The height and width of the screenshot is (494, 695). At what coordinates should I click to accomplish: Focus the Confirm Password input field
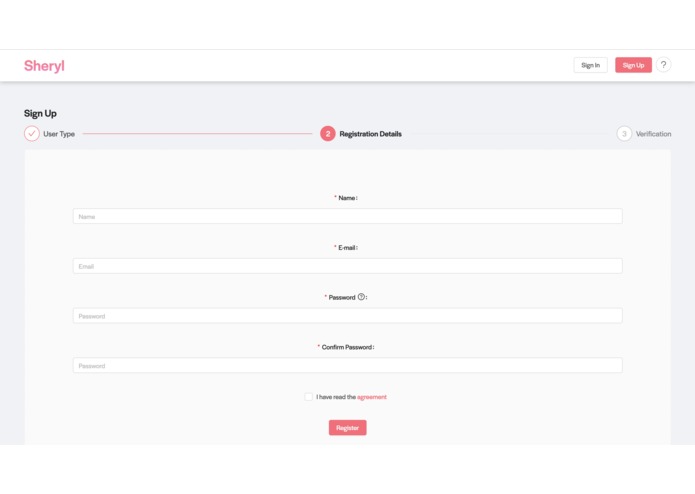[x=348, y=366]
